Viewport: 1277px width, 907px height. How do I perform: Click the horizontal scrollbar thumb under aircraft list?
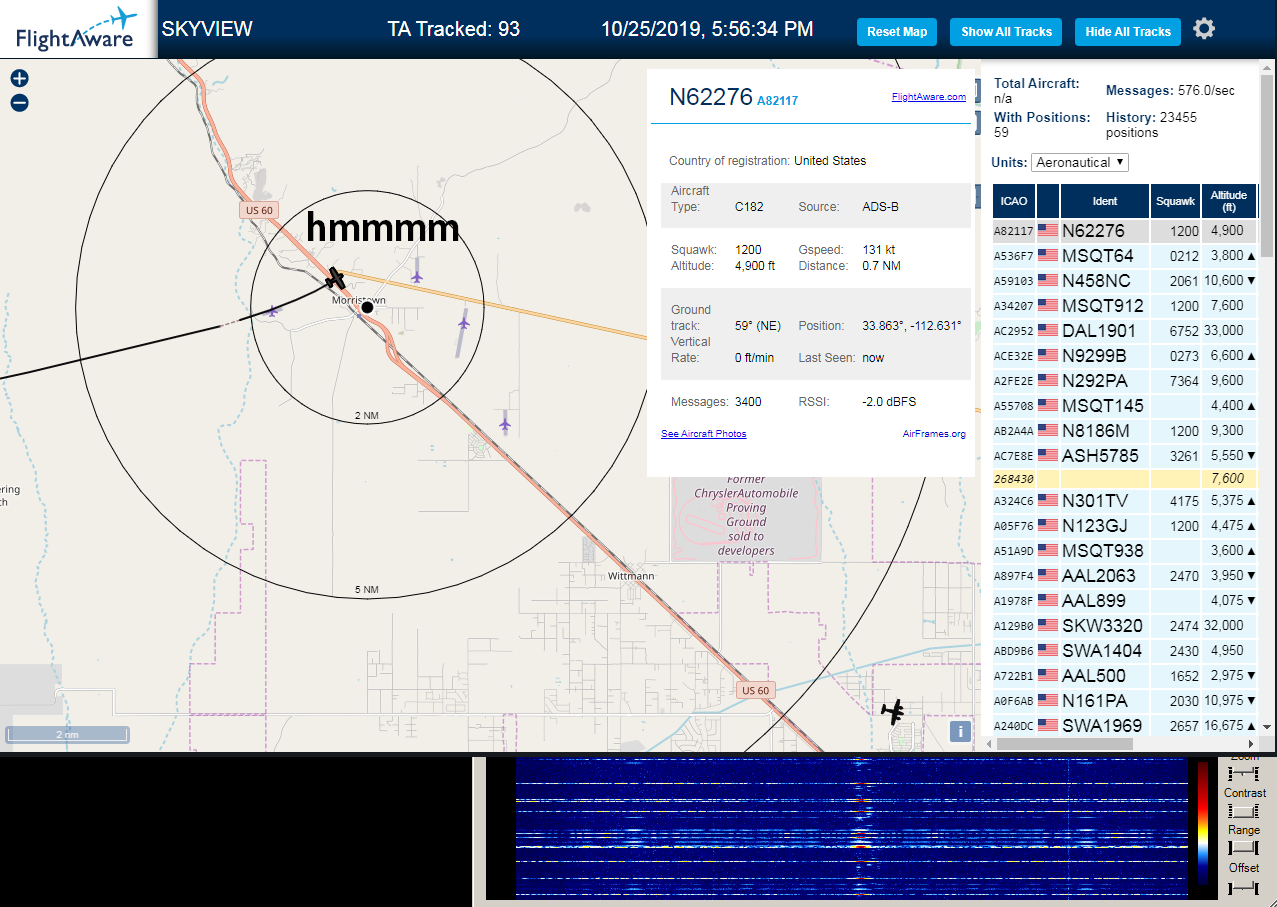point(1066,744)
